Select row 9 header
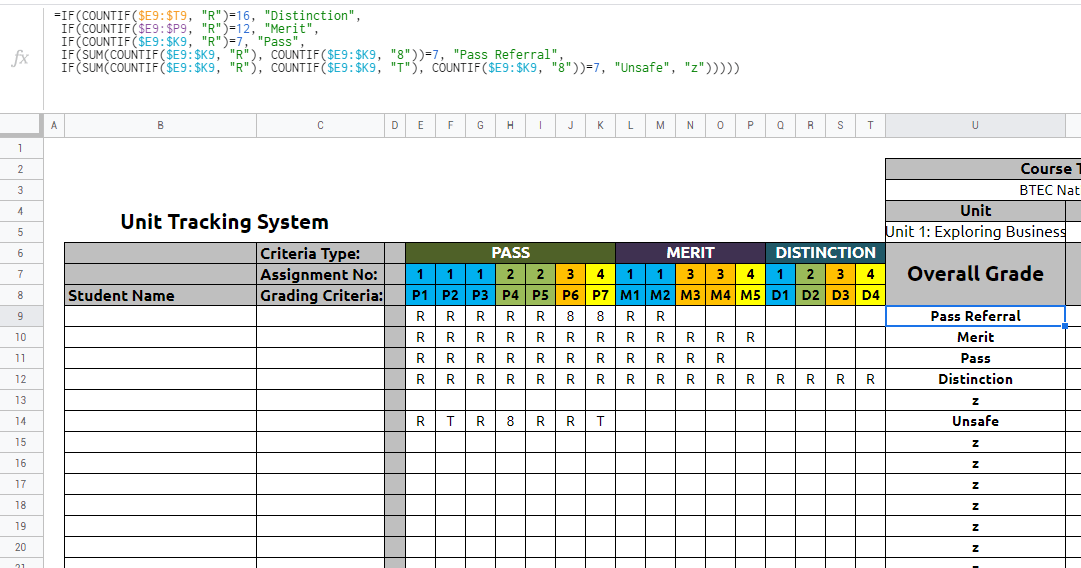 (x=21, y=316)
